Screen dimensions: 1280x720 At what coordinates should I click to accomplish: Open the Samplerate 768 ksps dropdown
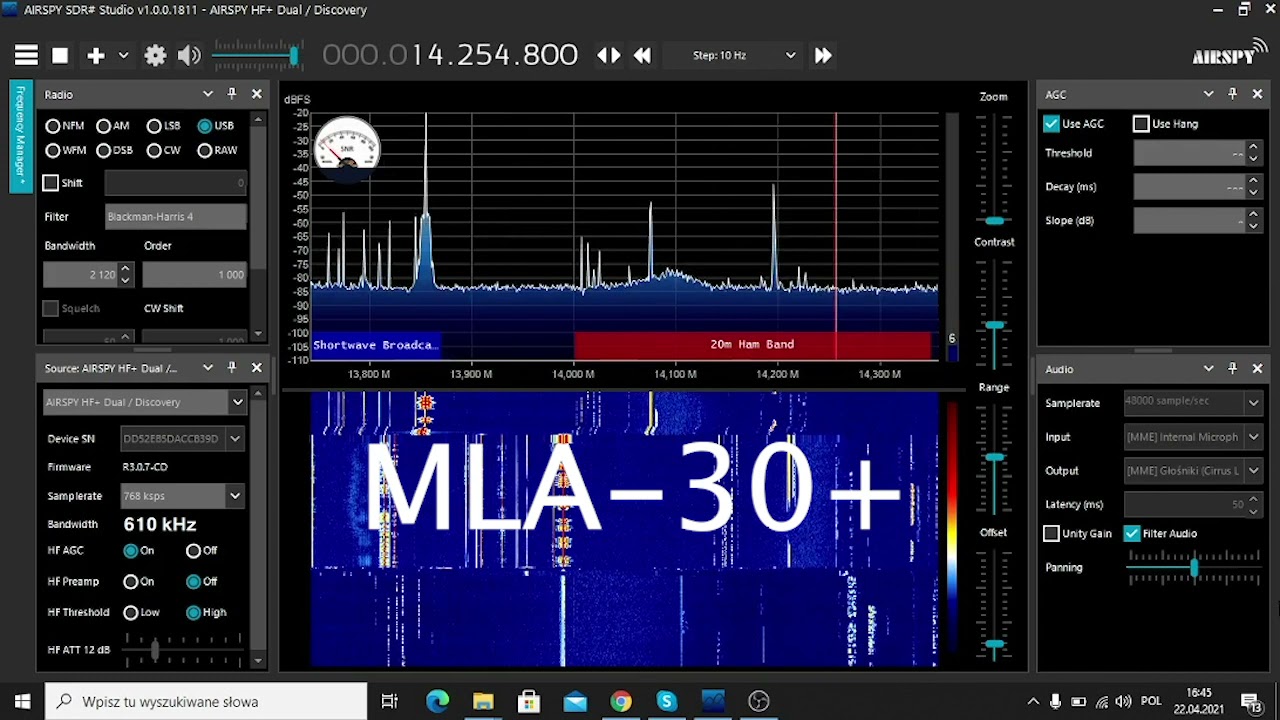pos(183,496)
